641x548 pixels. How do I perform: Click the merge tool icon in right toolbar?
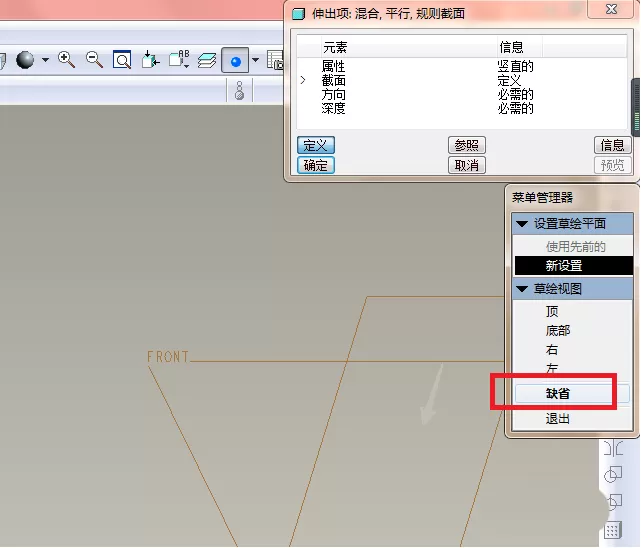pos(613,475)
